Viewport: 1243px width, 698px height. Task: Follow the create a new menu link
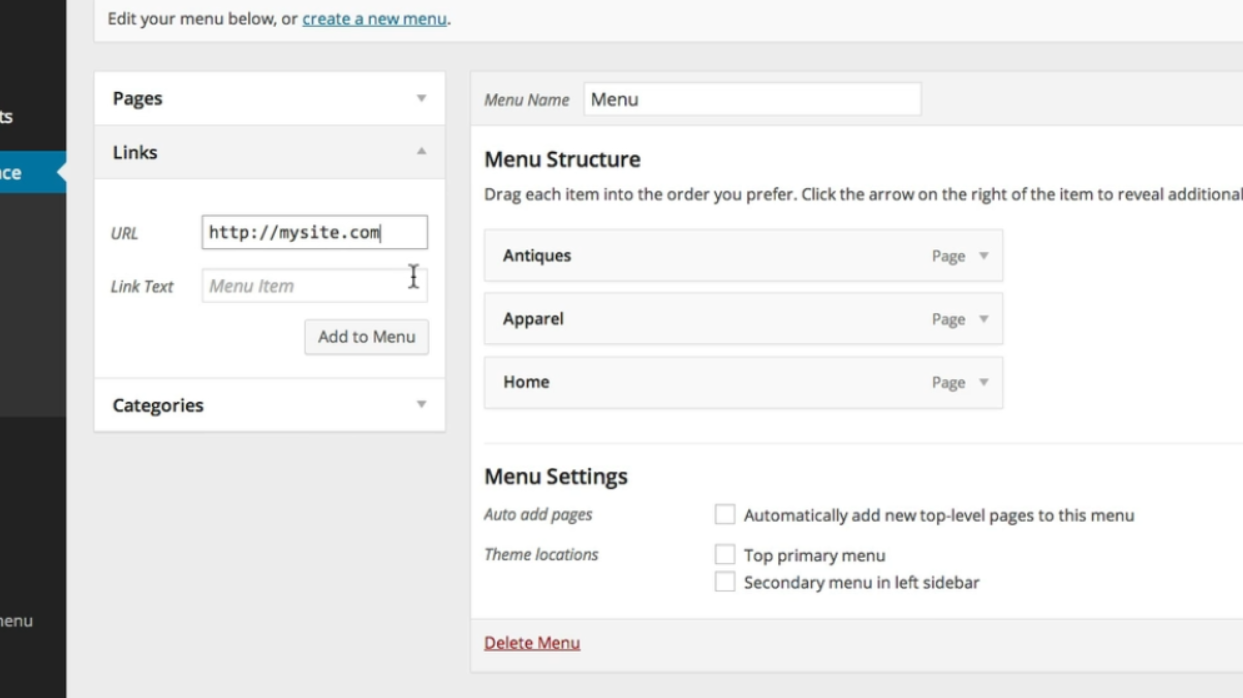point(374,18)
